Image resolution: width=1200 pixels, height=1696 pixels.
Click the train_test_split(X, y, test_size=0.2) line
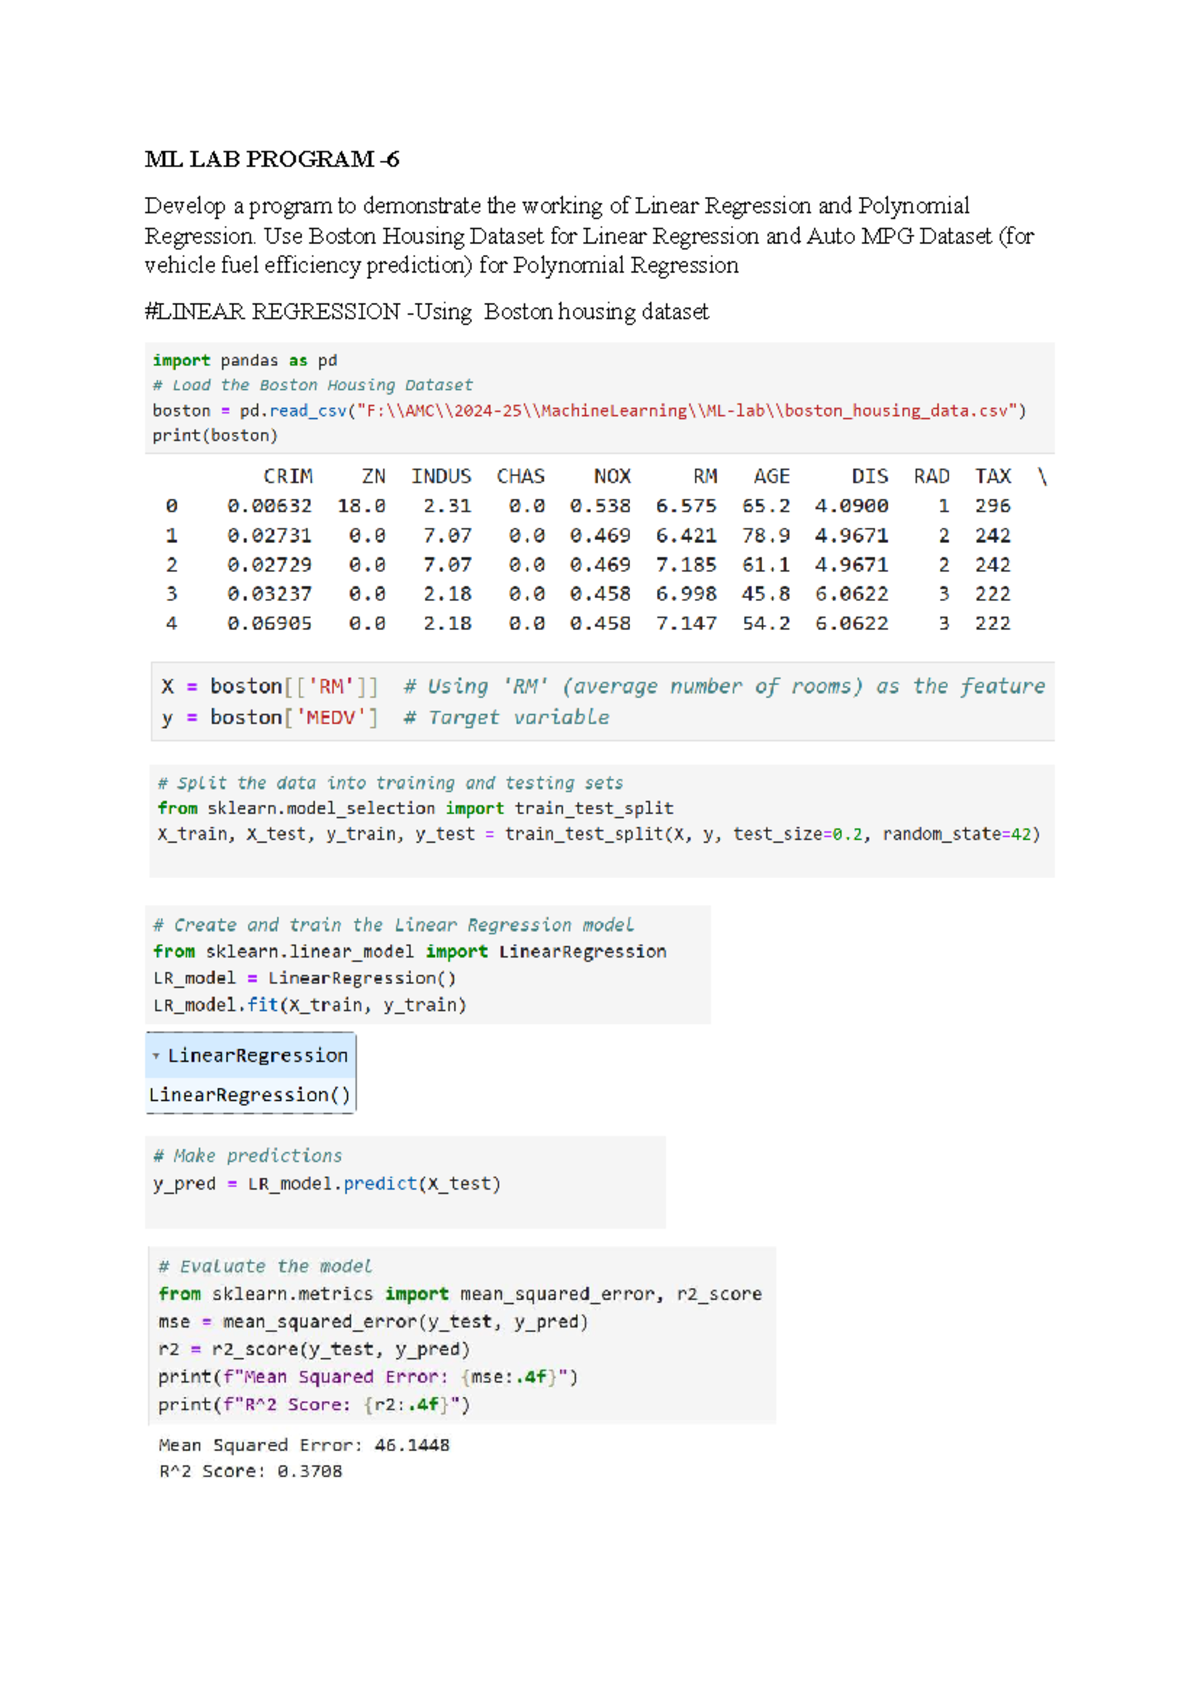click(599, 835)
